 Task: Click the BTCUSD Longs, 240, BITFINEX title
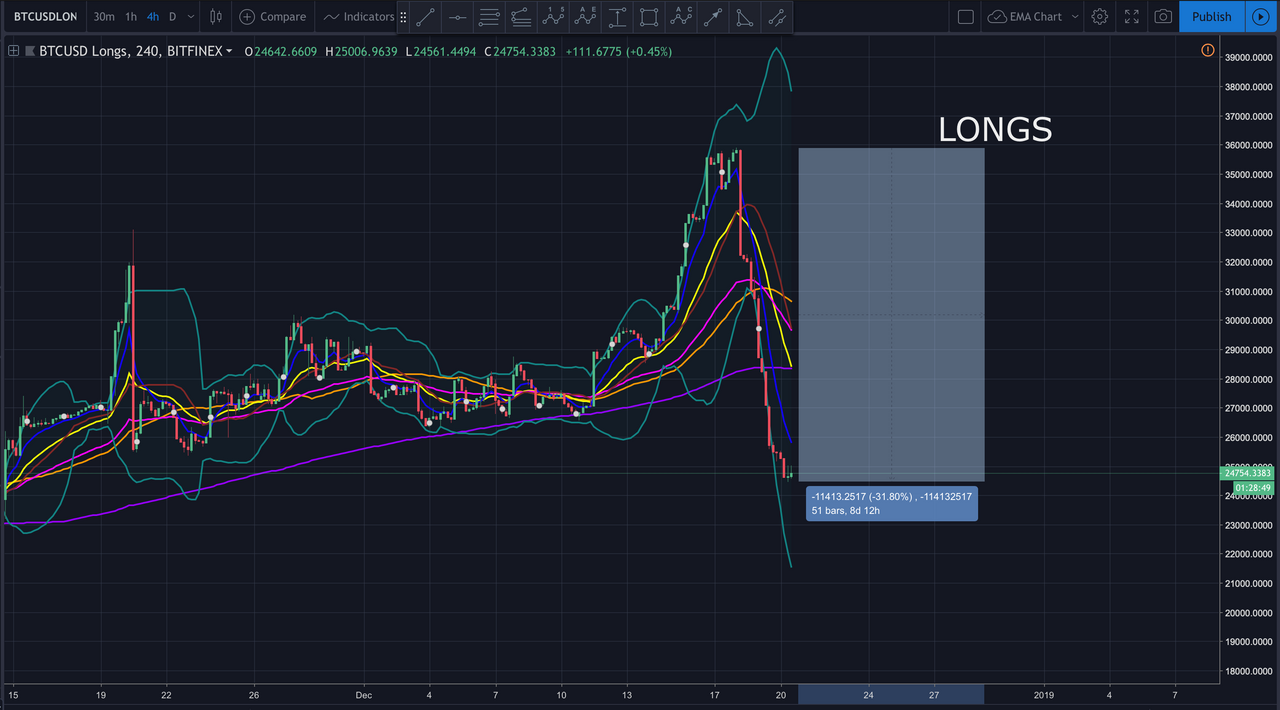coord(130,51)
